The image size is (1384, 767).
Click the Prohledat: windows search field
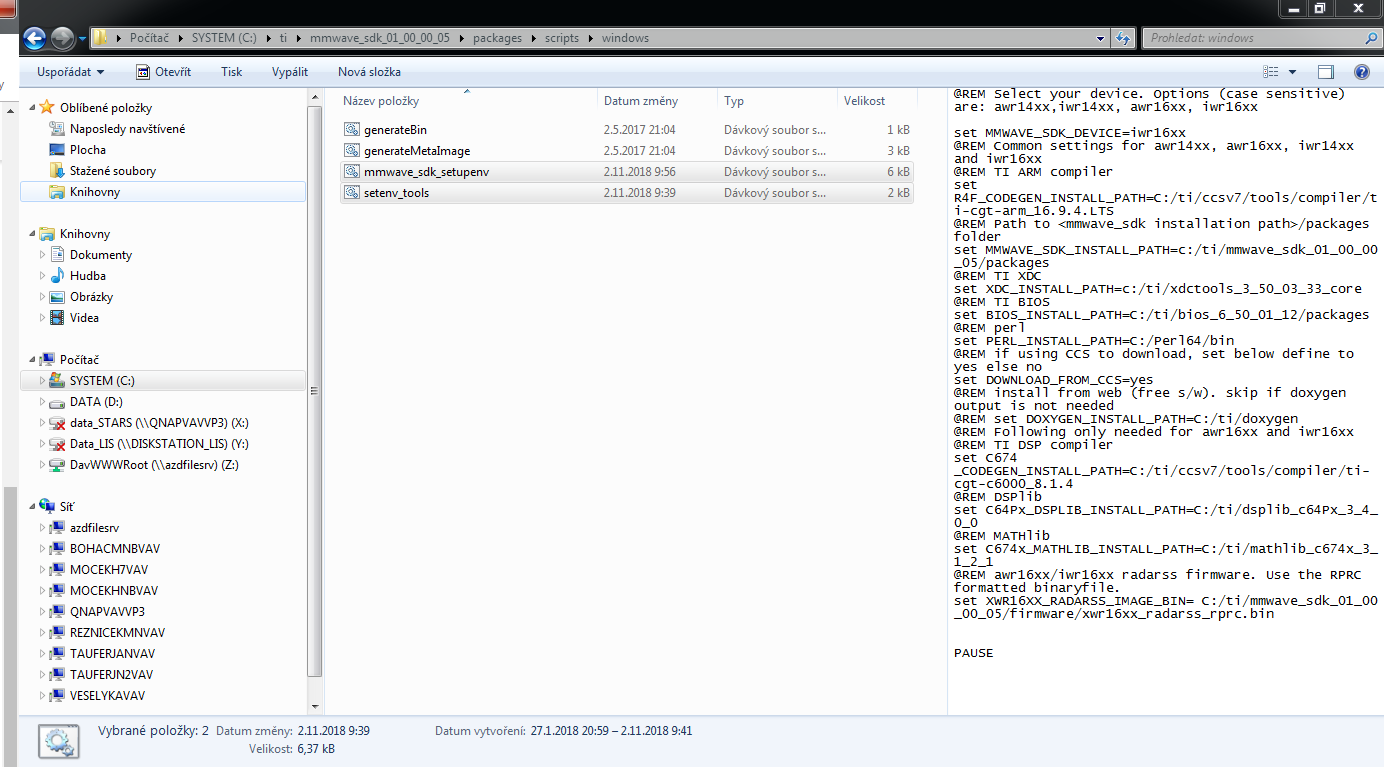(x=1250, y=37)
